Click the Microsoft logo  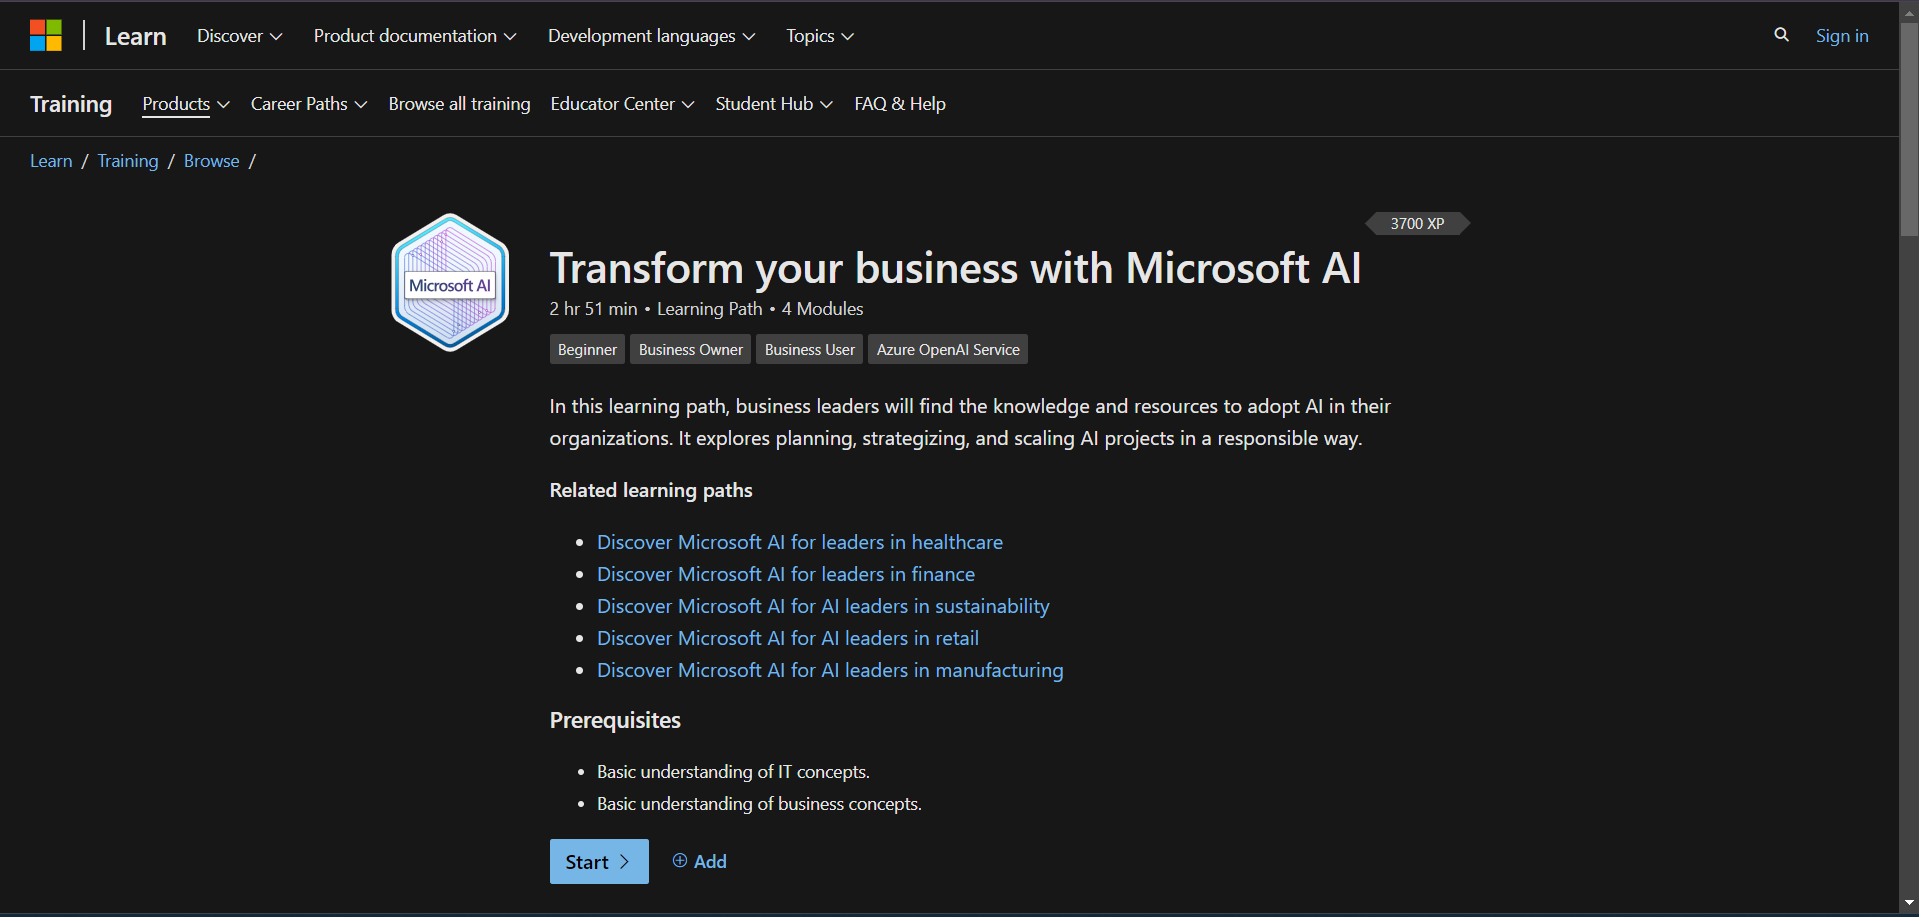pos(46,34)
